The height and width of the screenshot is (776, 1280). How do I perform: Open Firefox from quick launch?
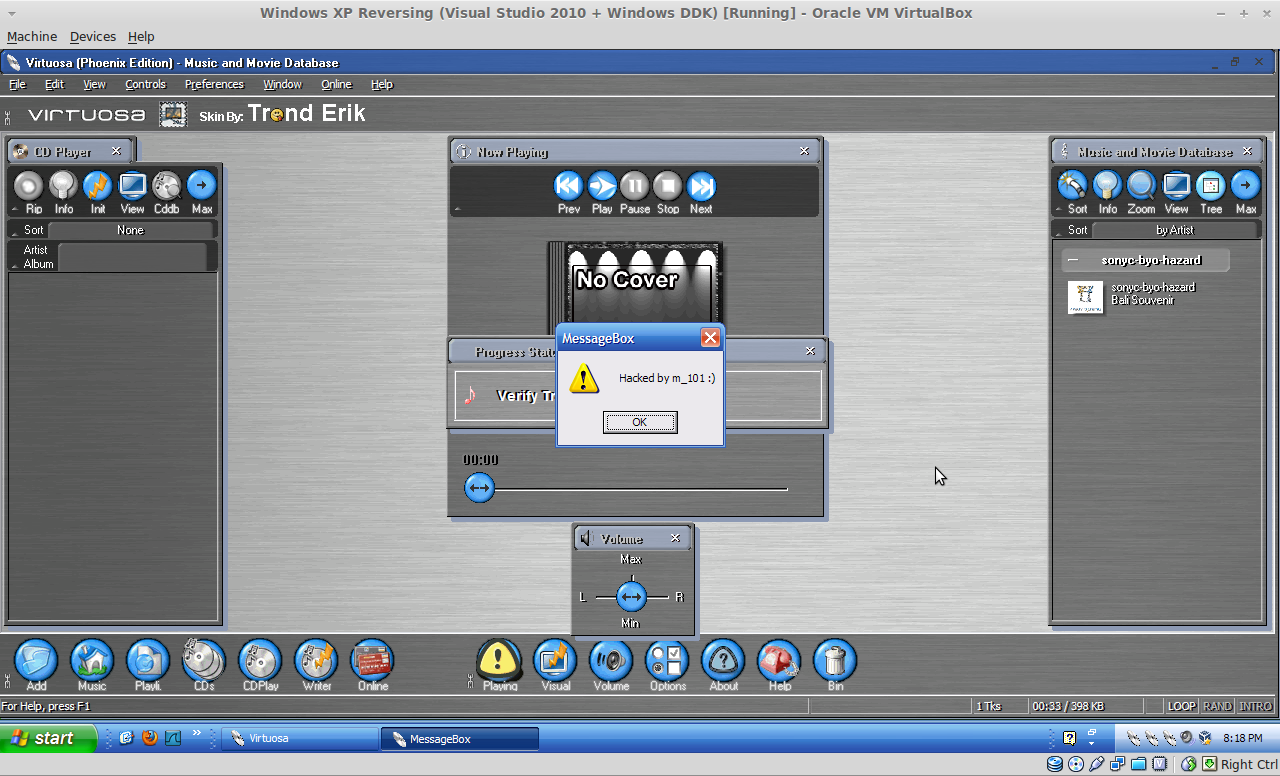(x=150, y=738)
